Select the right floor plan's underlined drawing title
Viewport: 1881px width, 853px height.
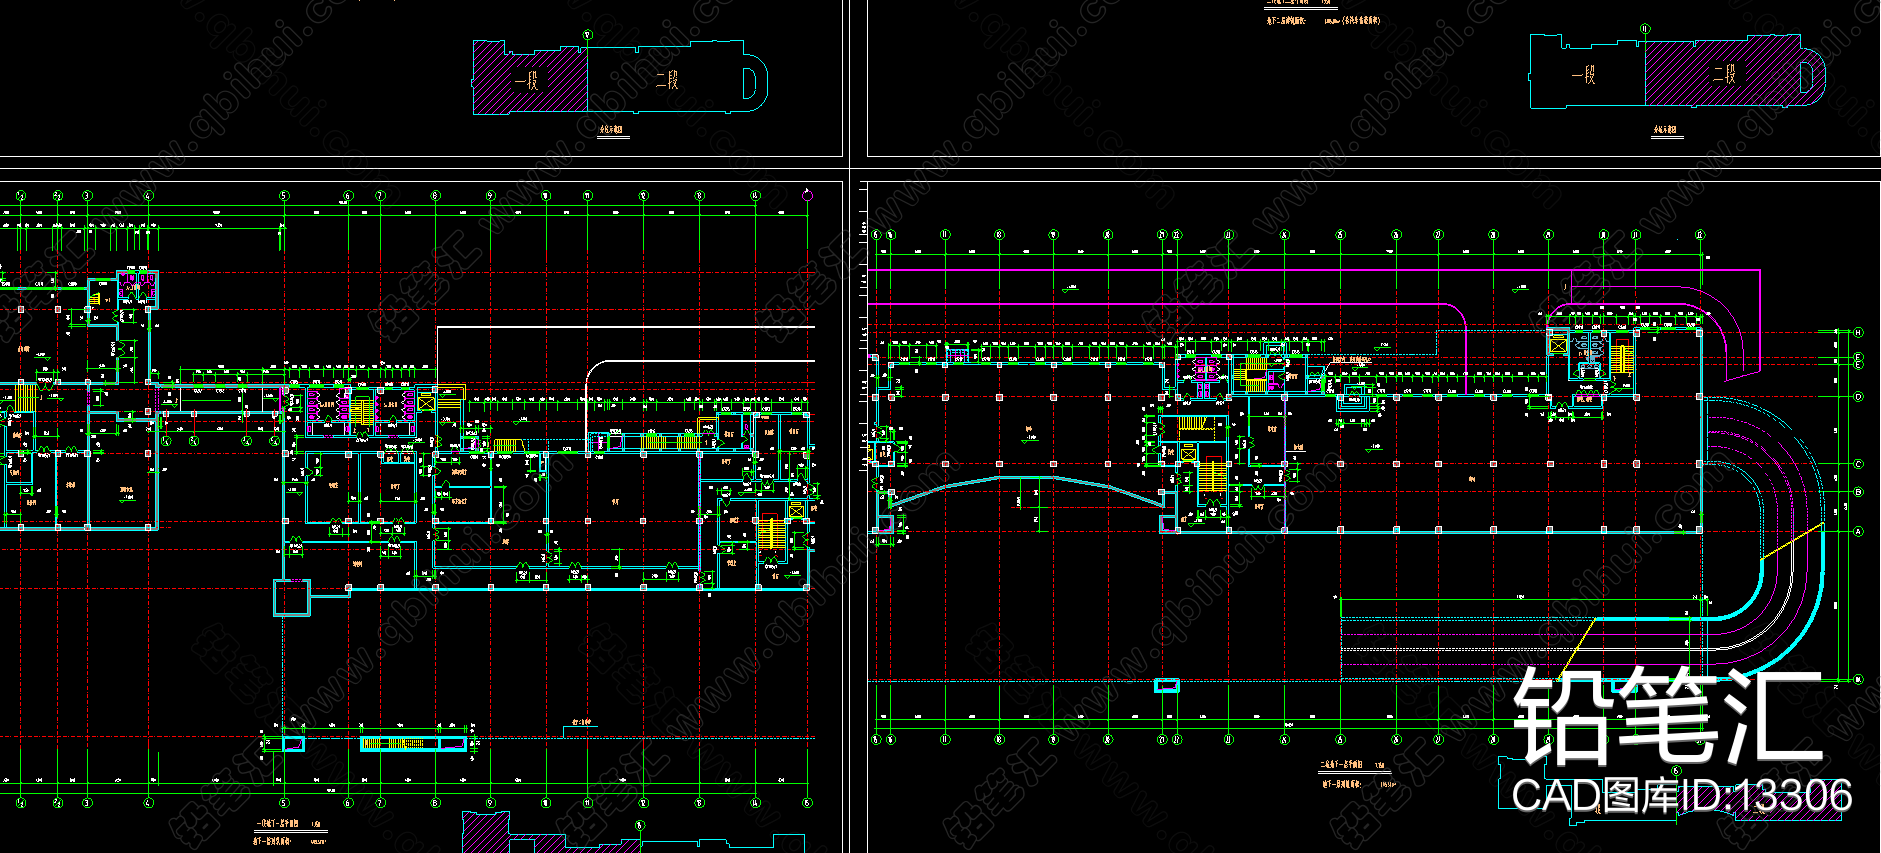coord(1353,765)
